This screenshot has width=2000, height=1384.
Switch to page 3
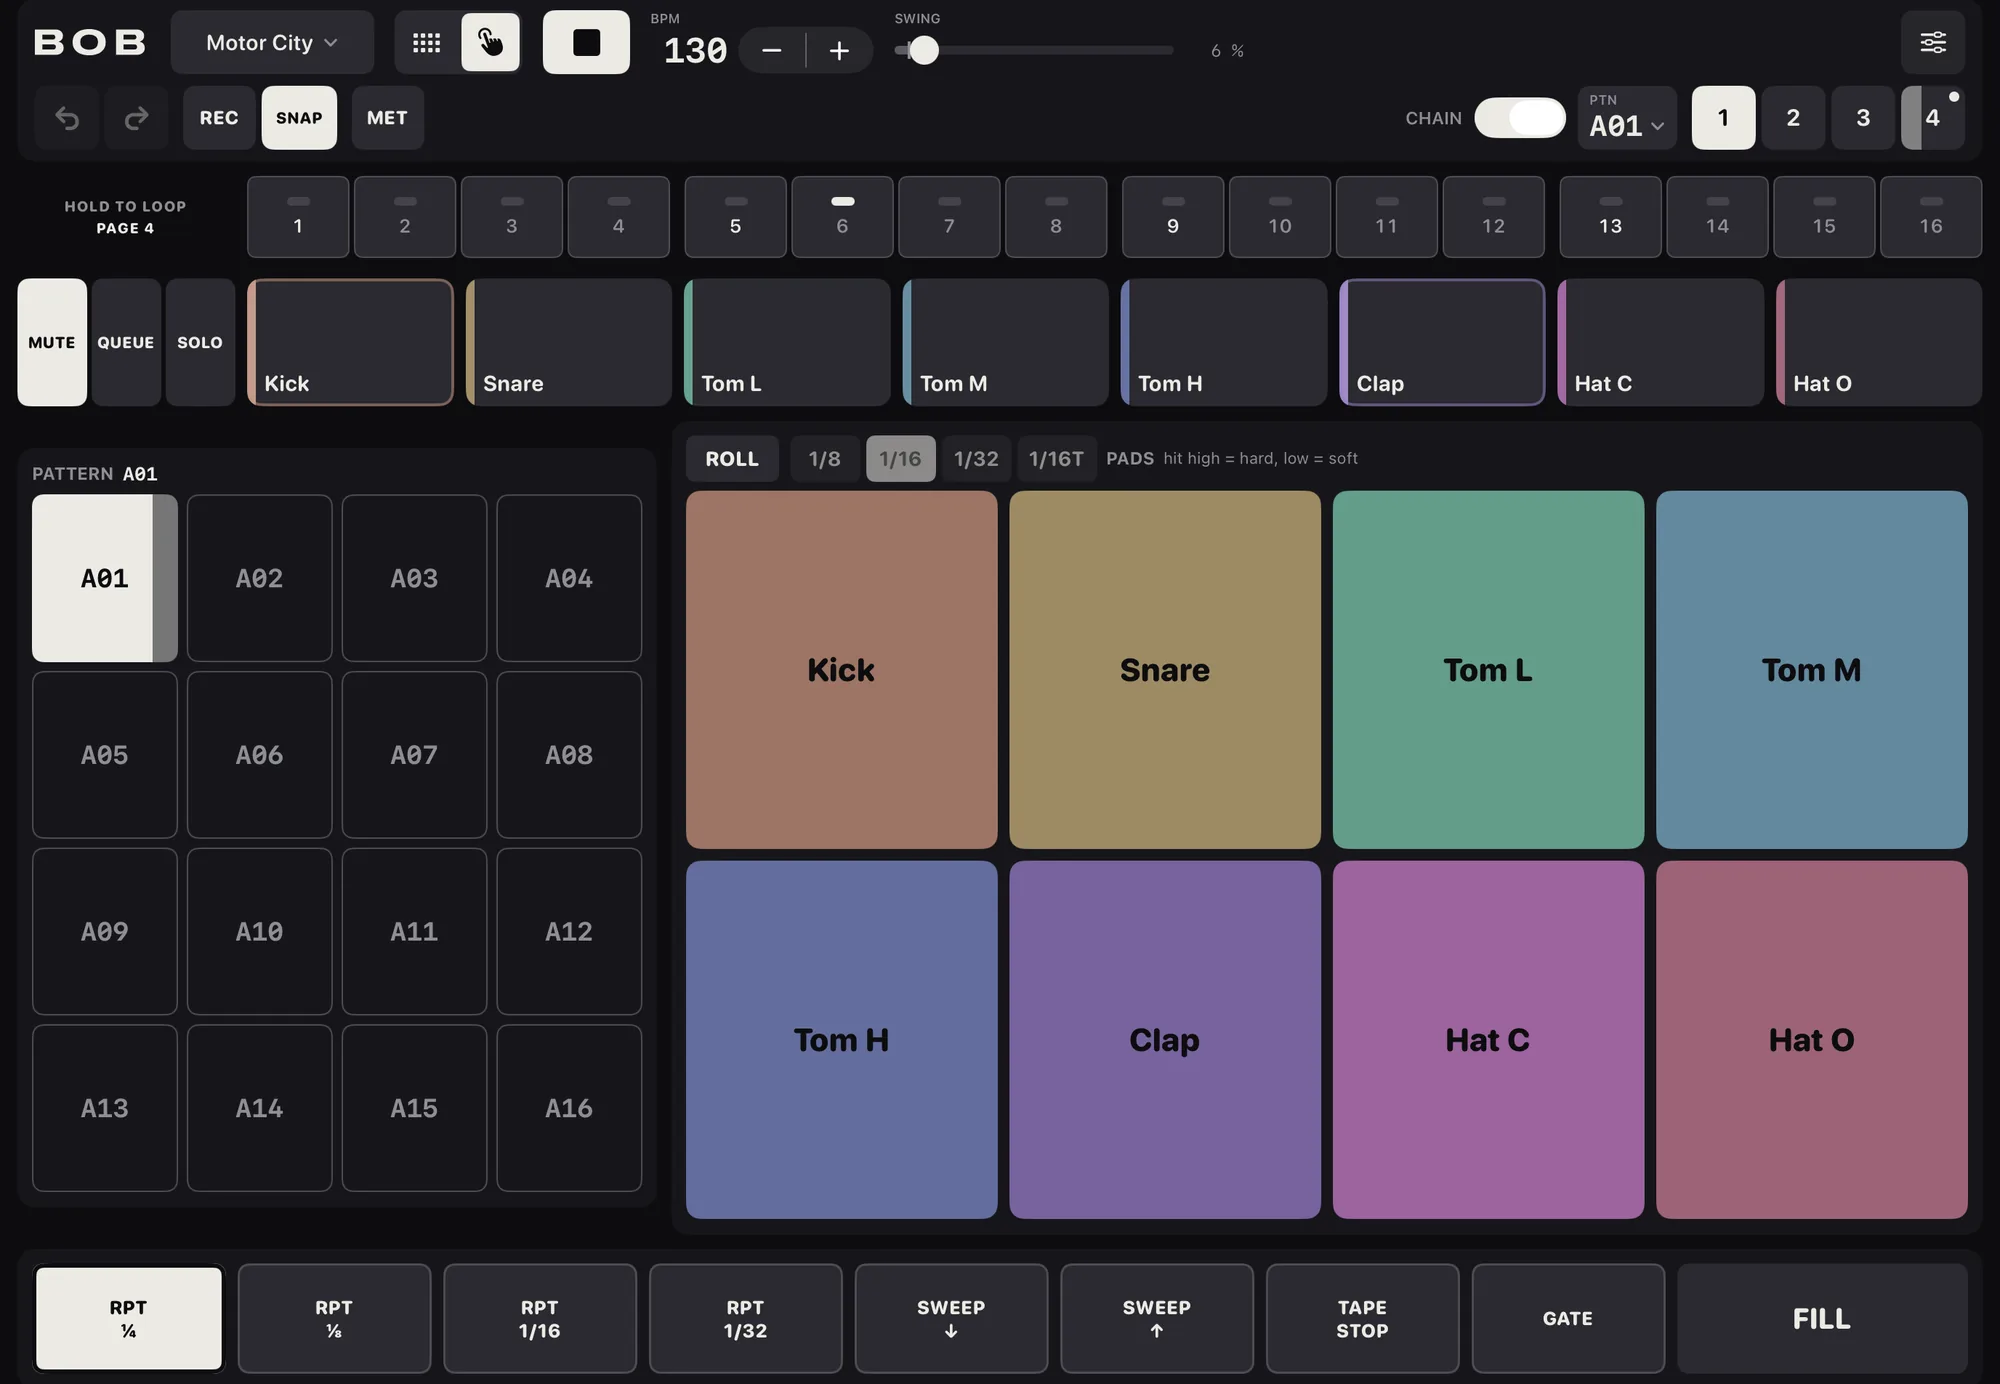[x=1863, y=118]
